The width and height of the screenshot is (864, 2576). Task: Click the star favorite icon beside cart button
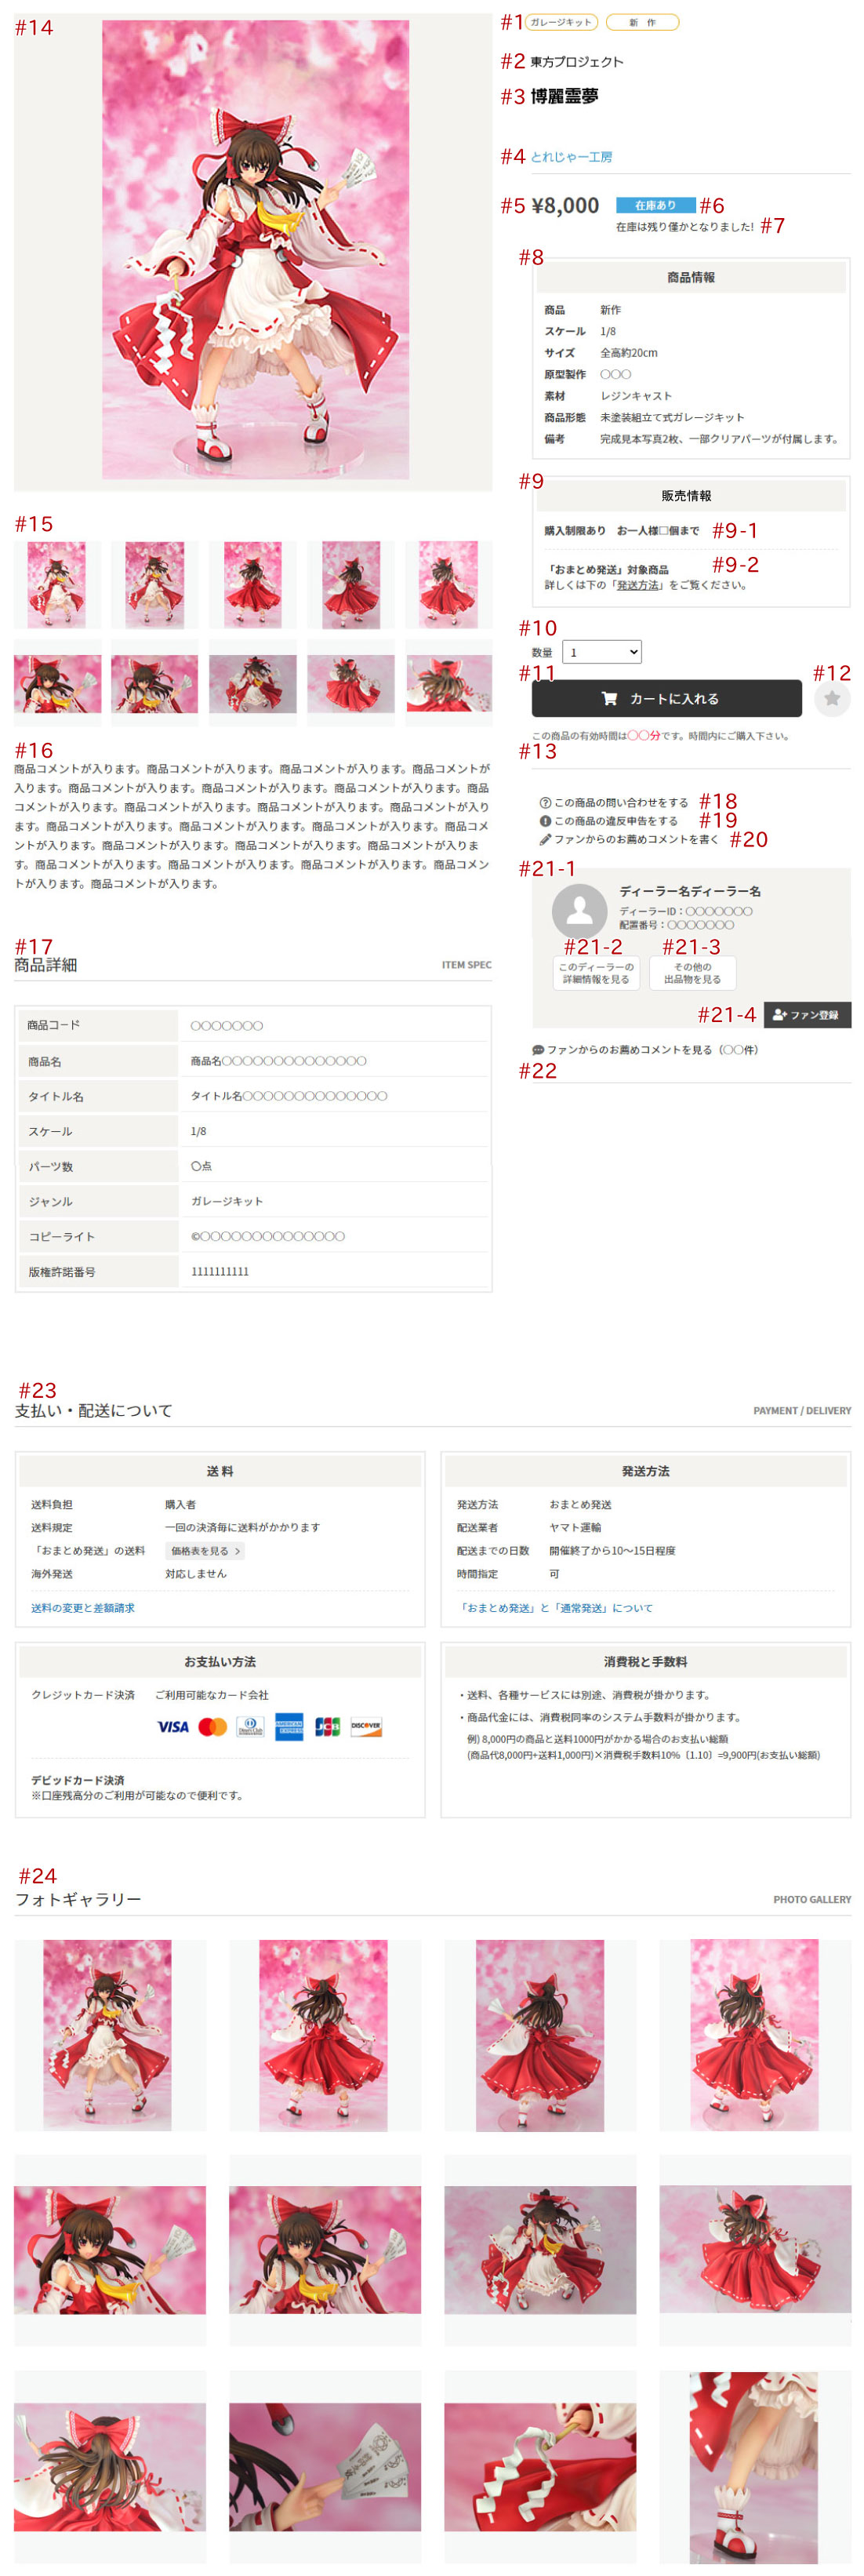click(831, 698)
